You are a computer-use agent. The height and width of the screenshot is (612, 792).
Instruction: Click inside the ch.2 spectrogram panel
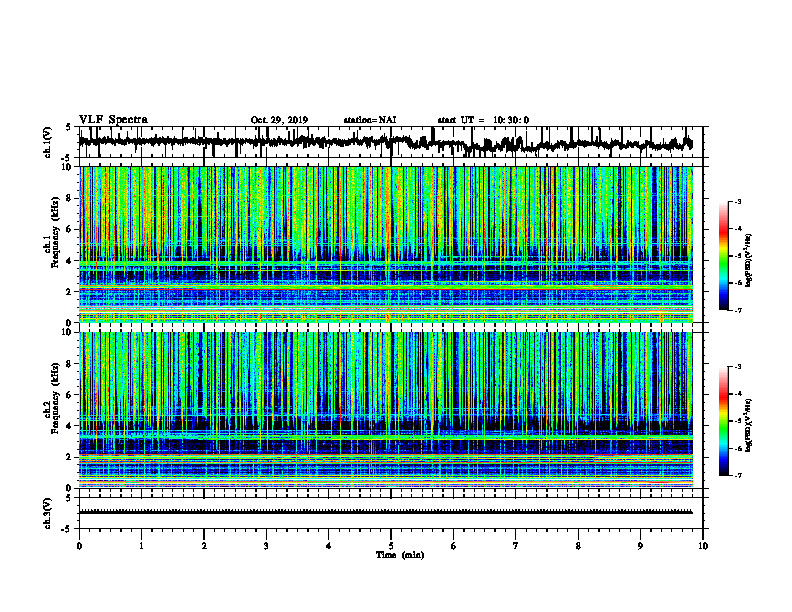(391, 410)
